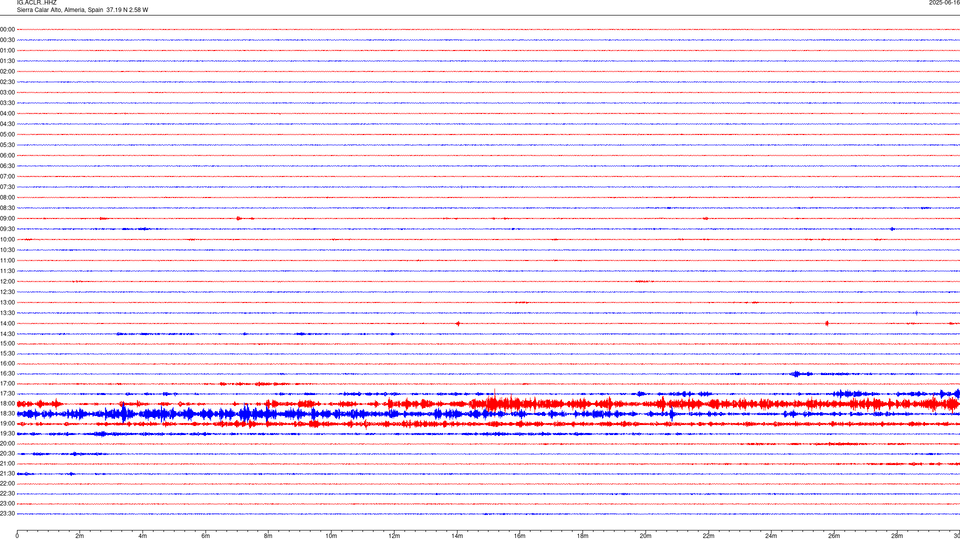Select the 13:30 time row label
The image size is (960, 540).
click(x=7, y=313)
